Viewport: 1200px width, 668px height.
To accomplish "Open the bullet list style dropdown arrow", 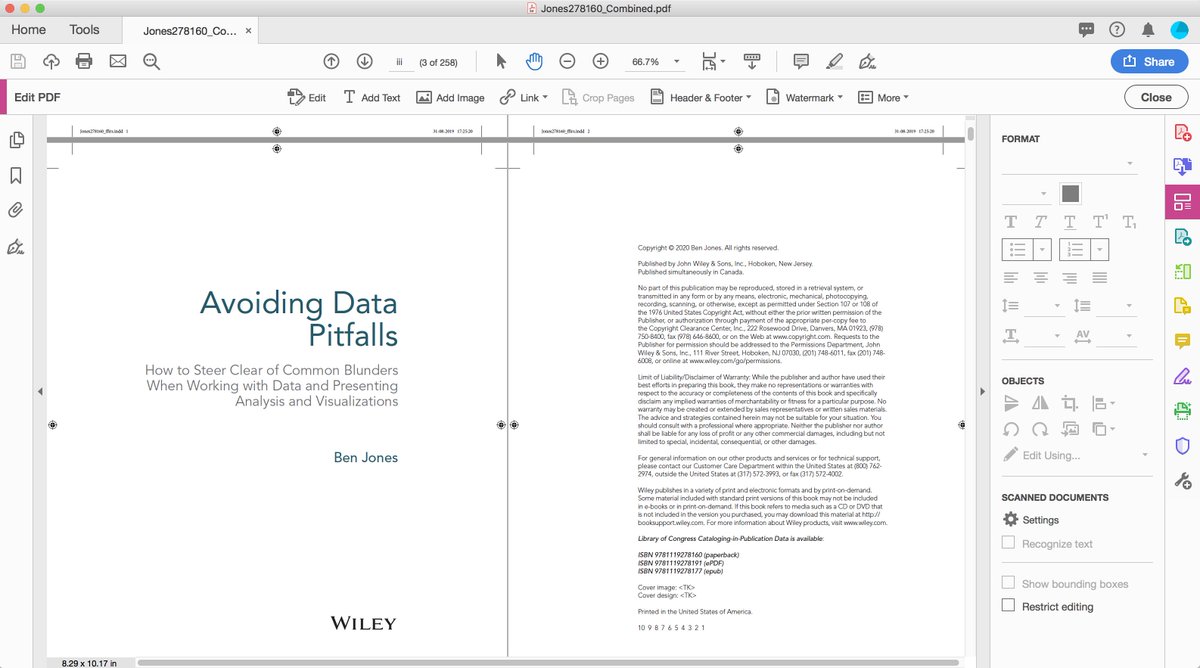I will [1042, 249].
